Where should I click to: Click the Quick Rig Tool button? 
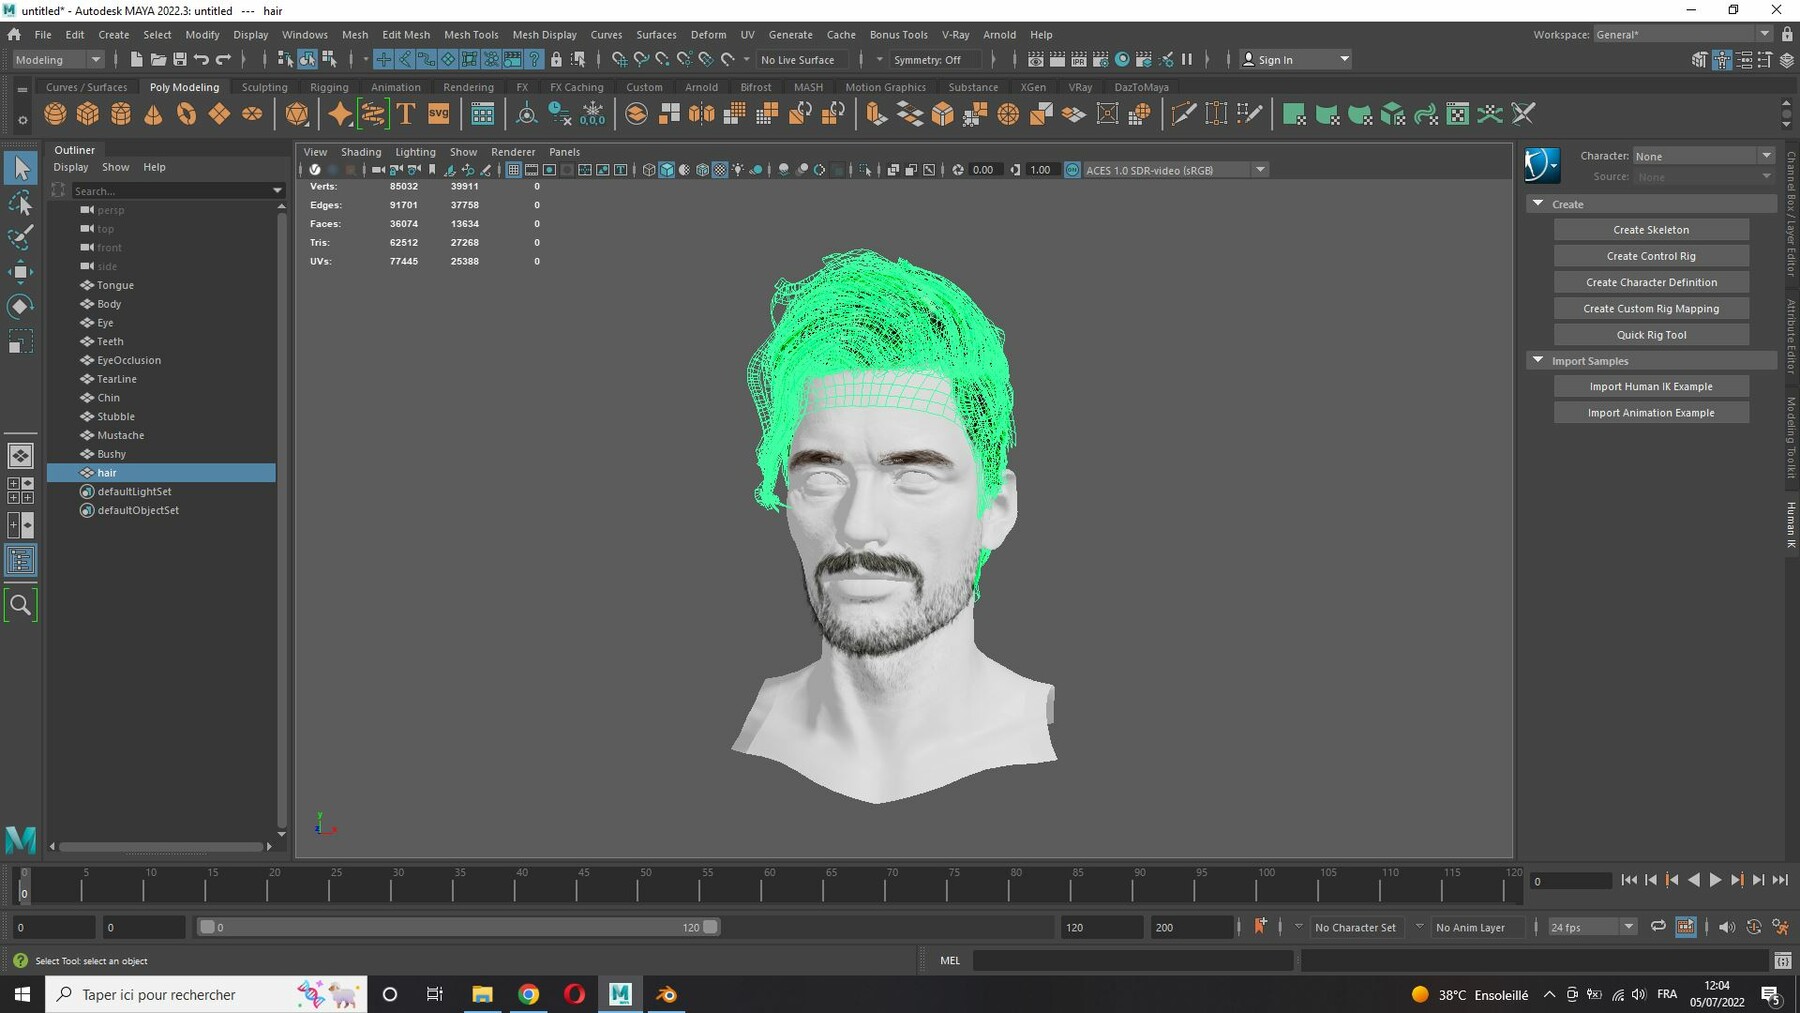pyautogui.click(x=1651, y=335)
